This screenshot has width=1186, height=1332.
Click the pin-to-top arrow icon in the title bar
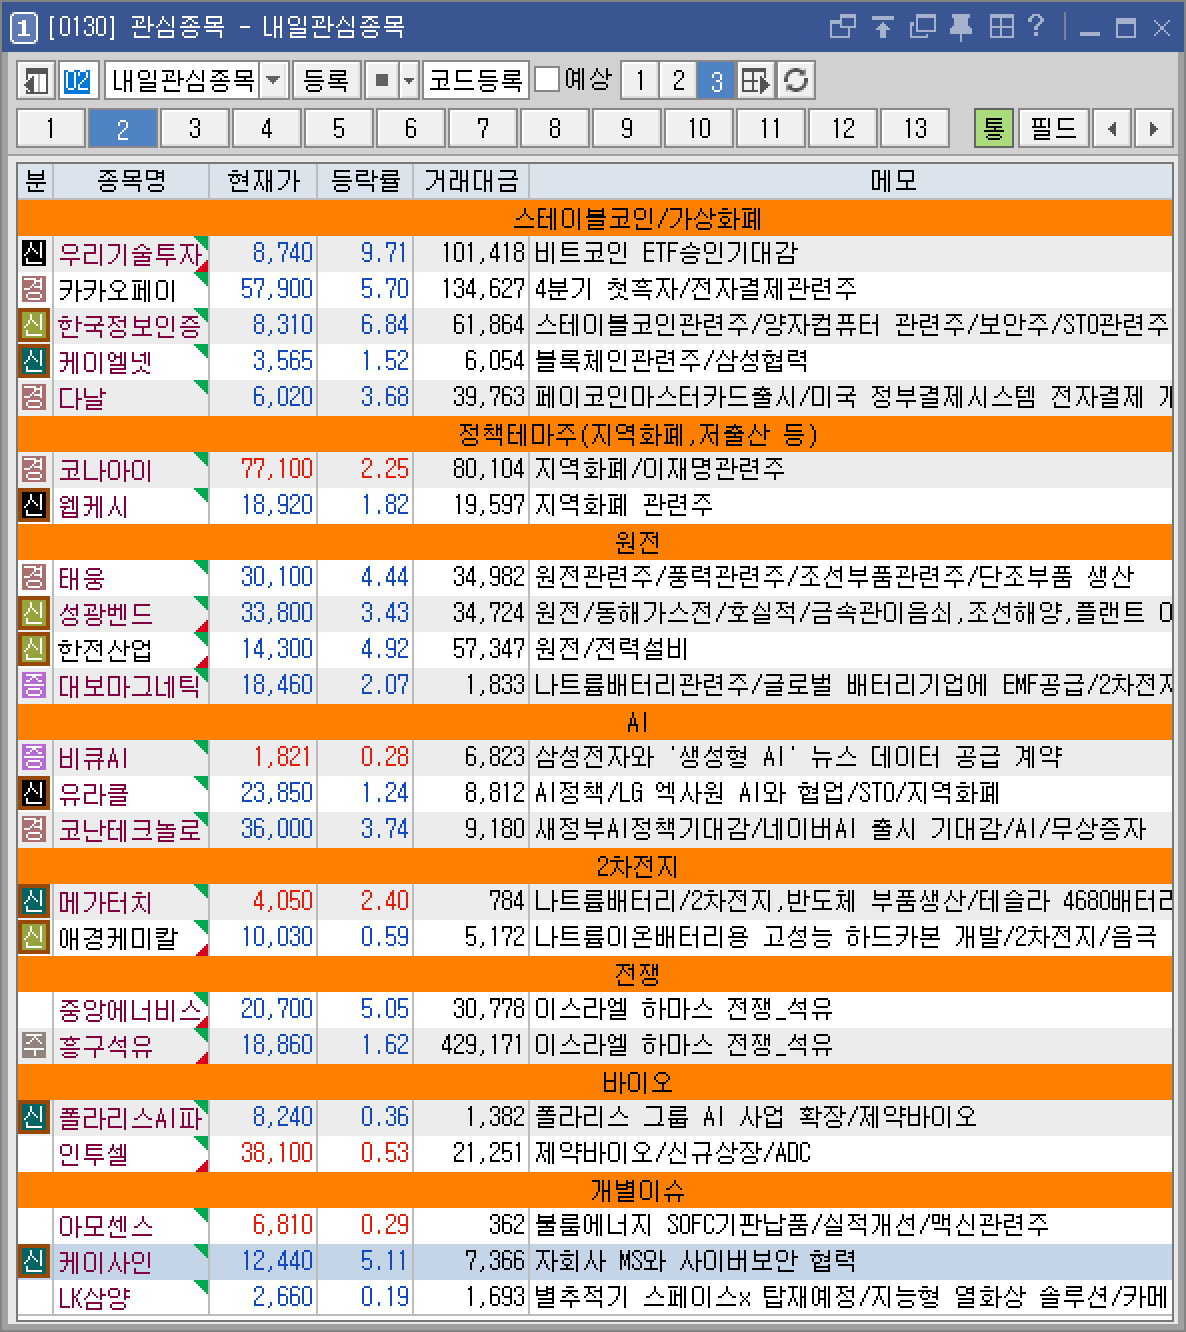882,27
